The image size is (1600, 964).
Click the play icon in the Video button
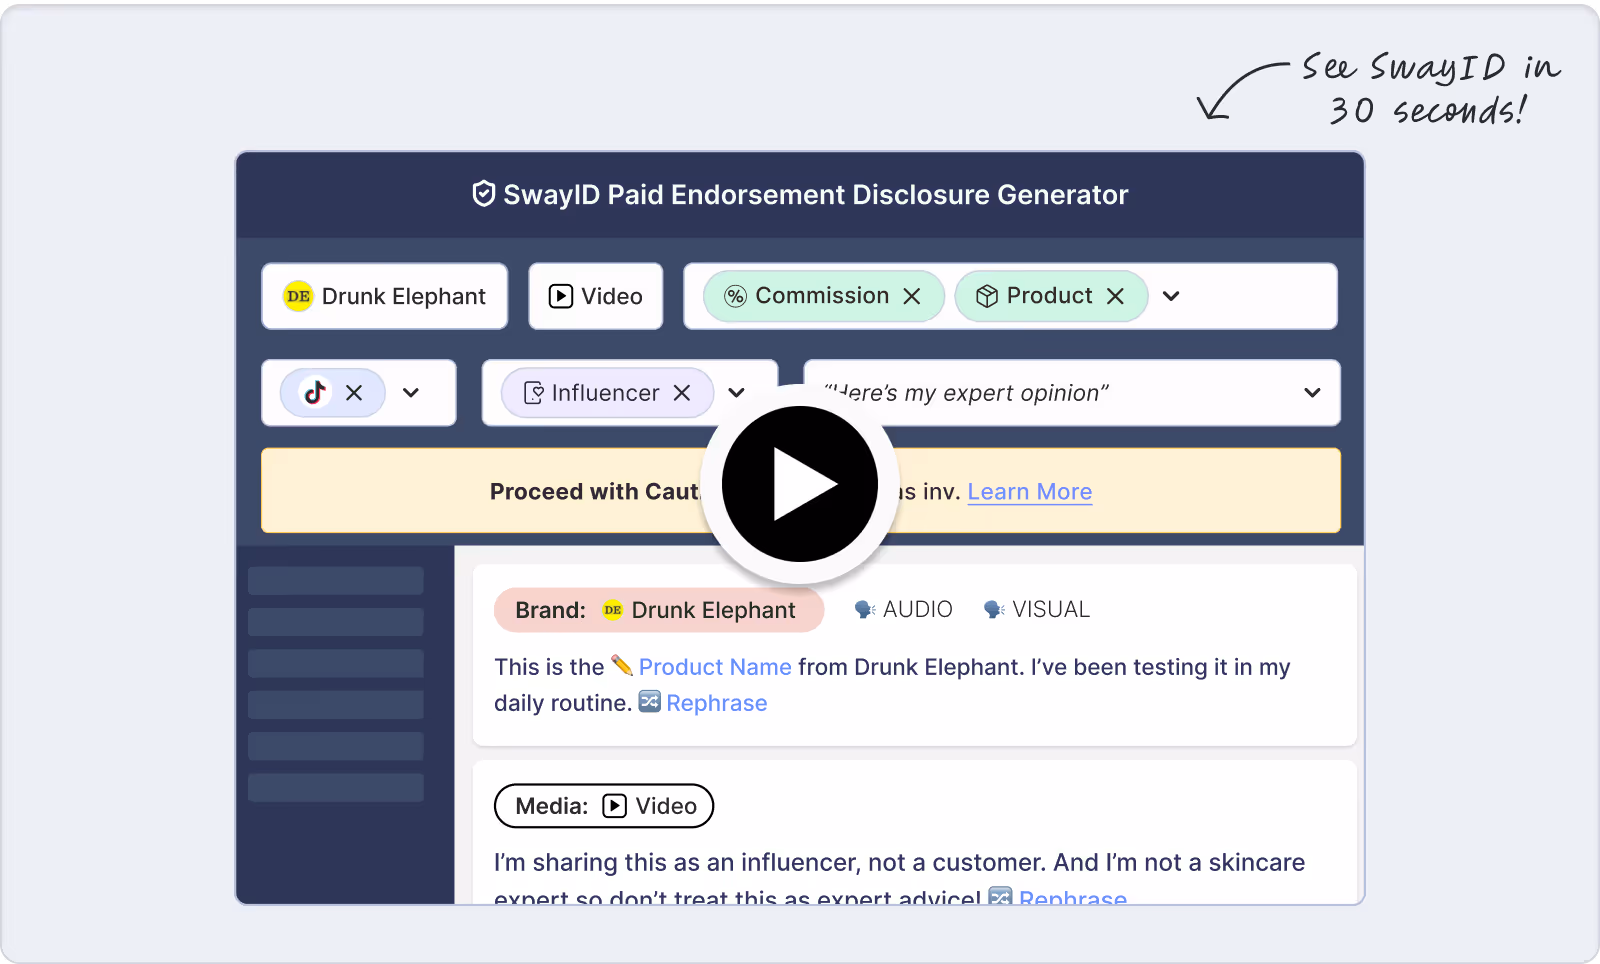pyautogui.click(x=561, y=296)
